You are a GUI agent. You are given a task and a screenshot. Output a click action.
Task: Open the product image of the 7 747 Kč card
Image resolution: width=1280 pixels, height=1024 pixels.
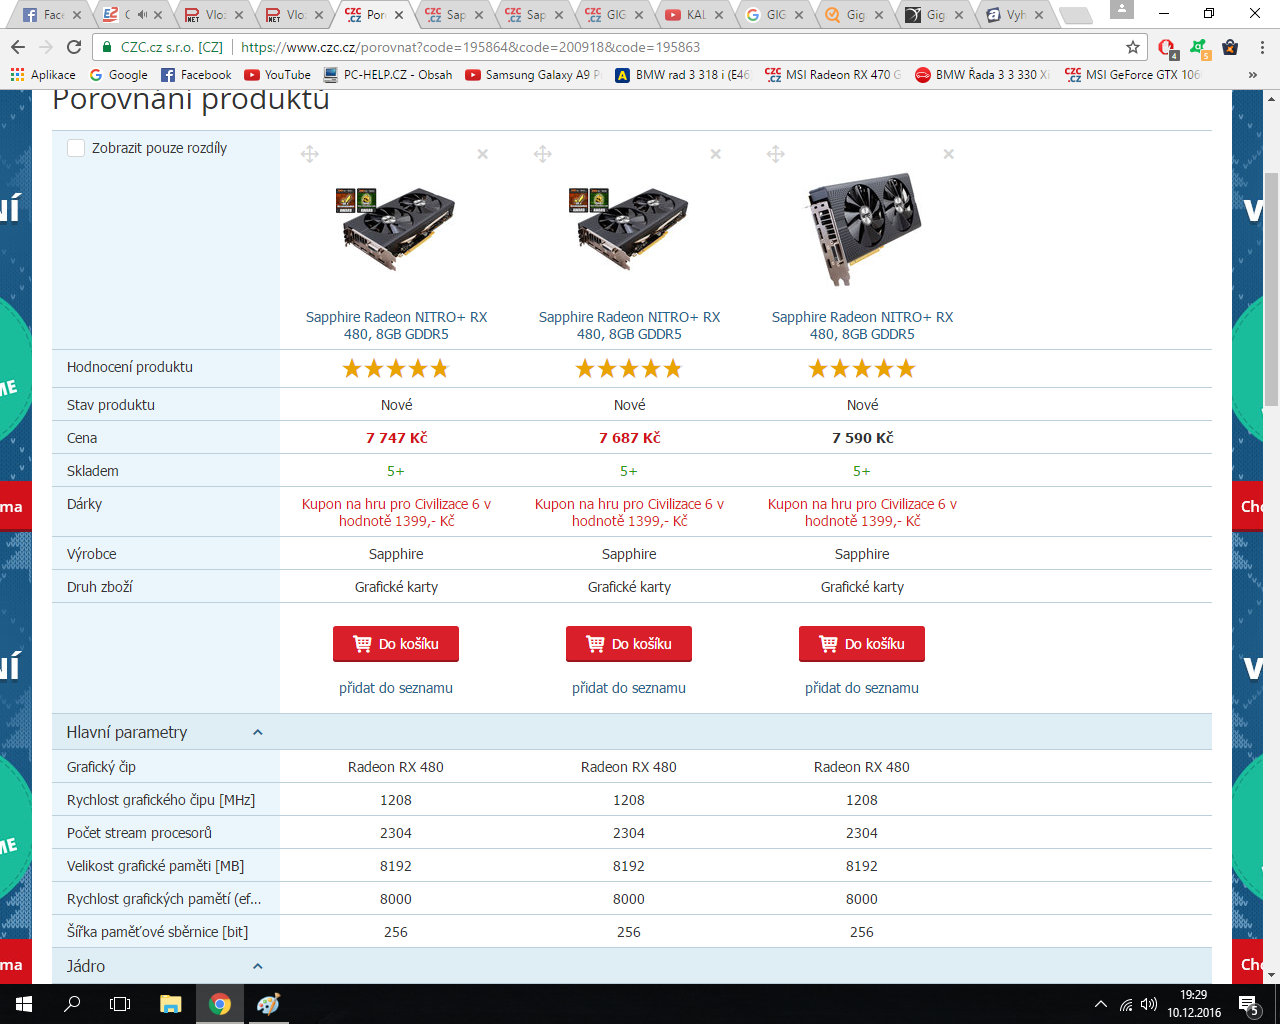396,227
